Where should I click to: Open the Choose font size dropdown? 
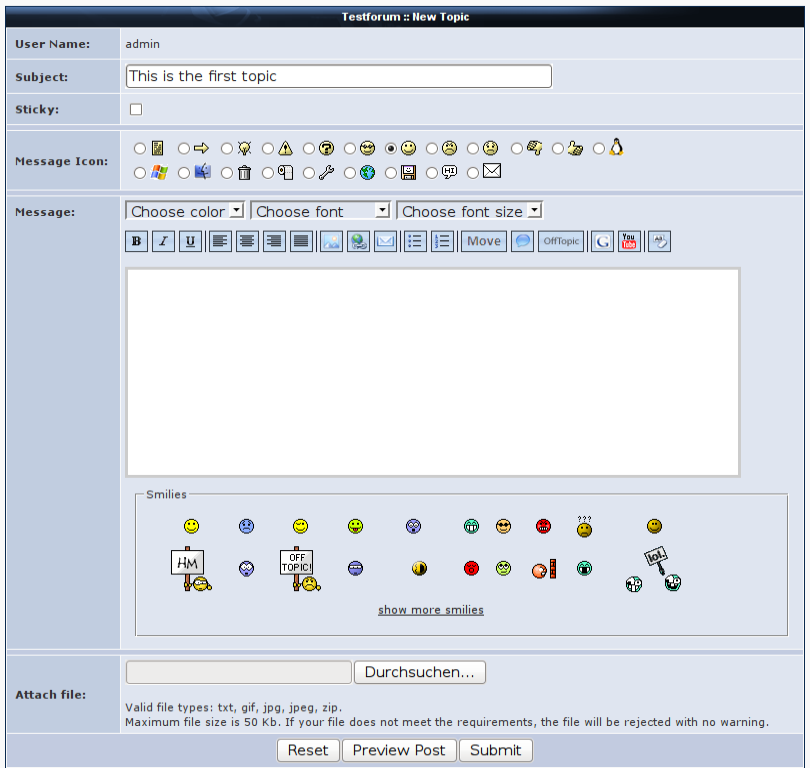pyautogui.click(x=469, y=211)
